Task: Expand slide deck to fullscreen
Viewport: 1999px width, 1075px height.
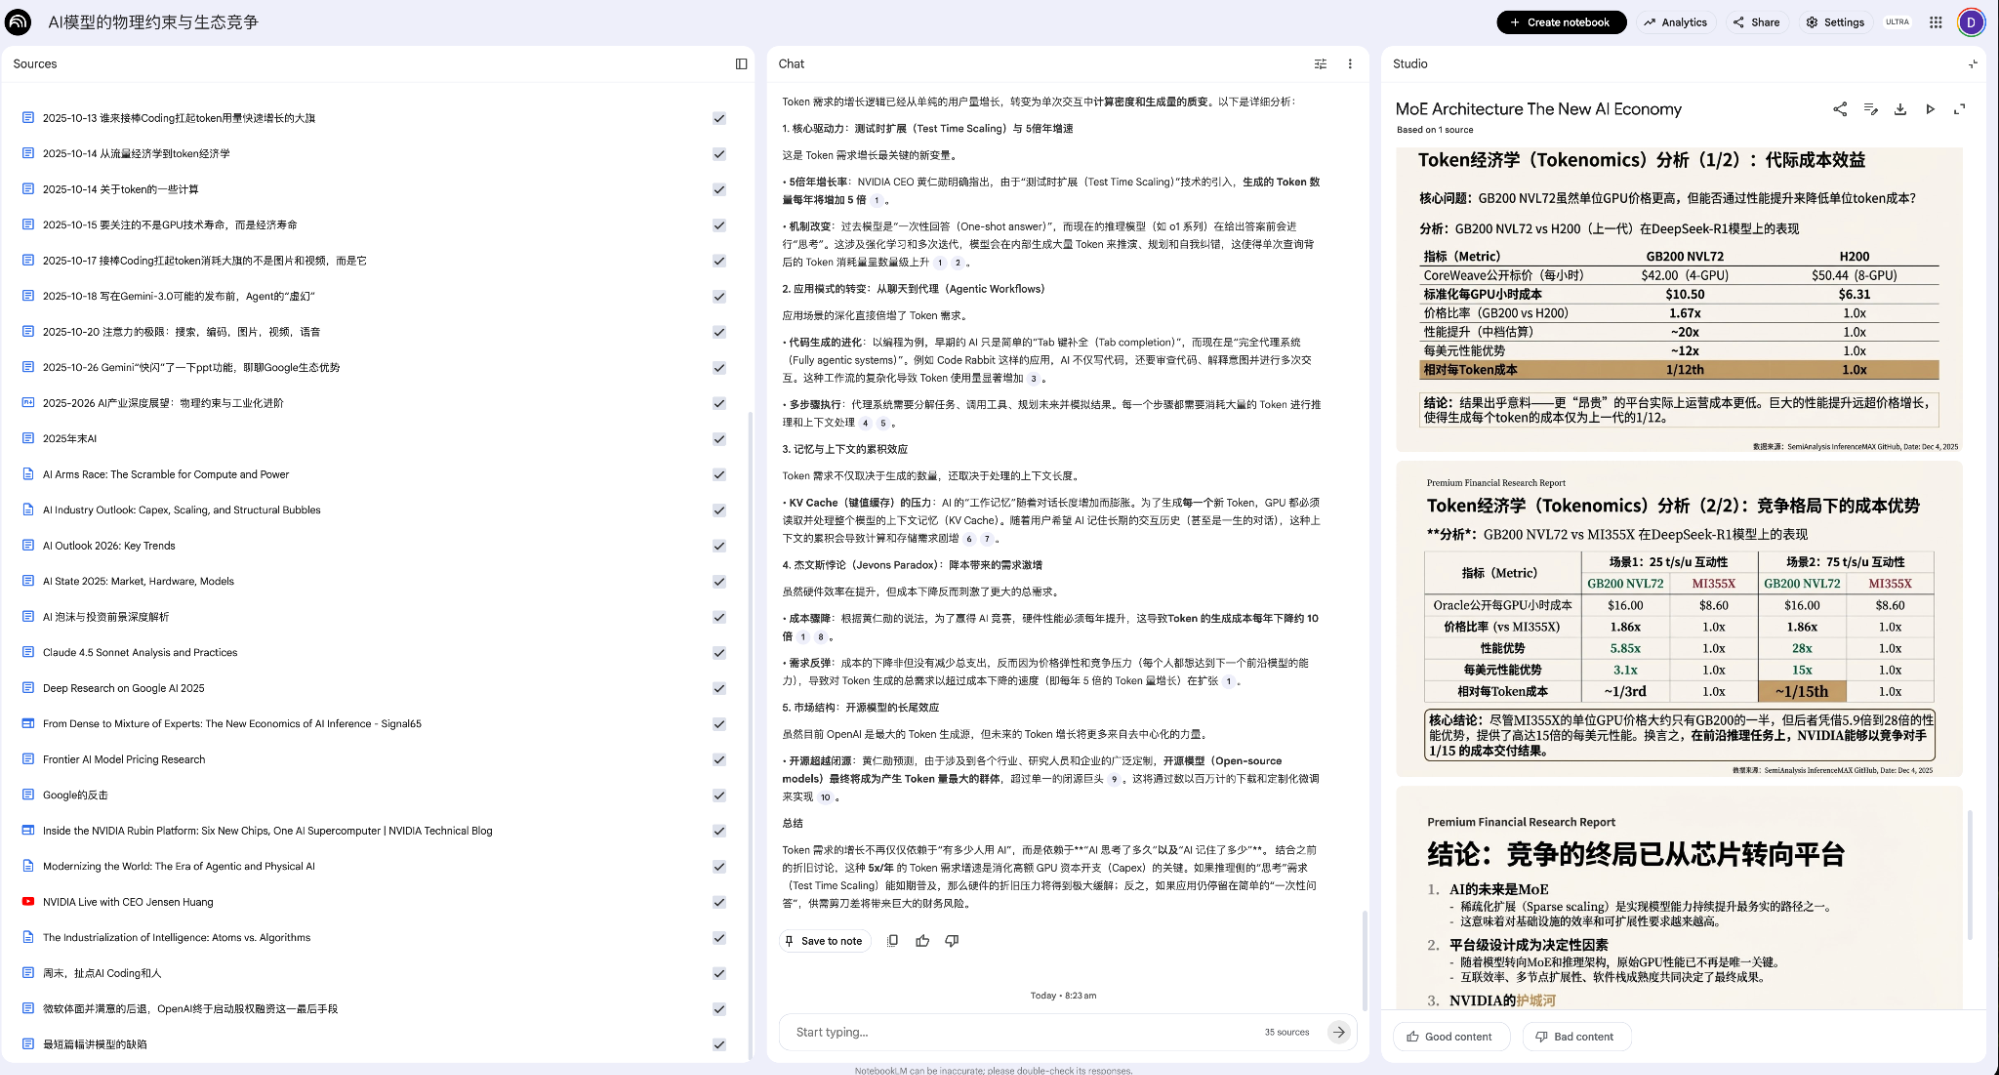Action: (x=1960, y=109)
